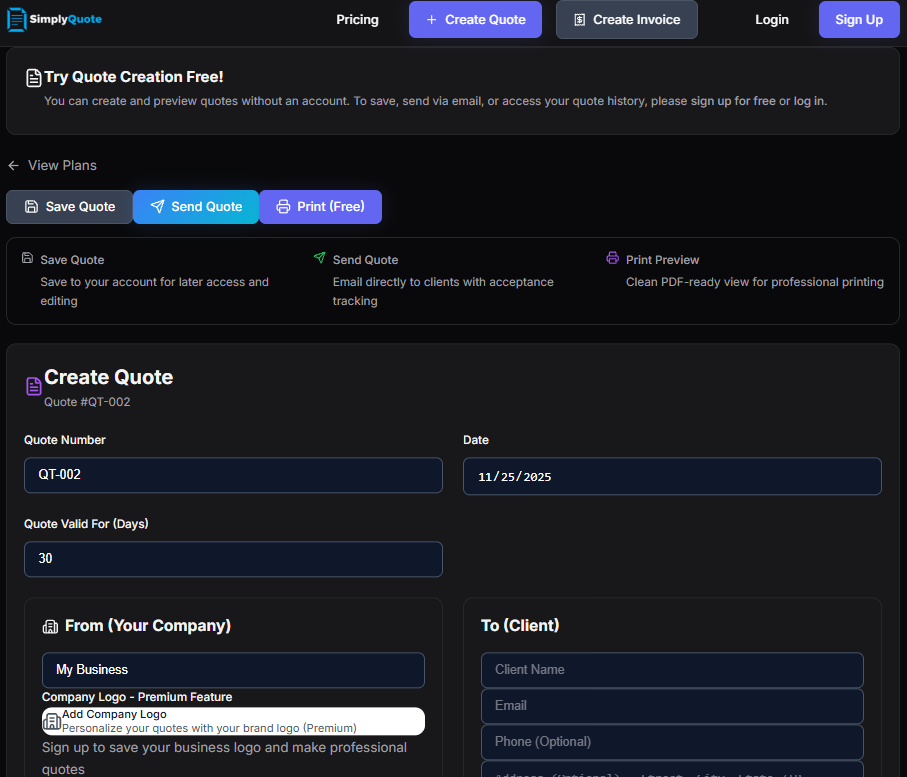Click the SimplyQuote logo icon

[x=17, y=19]
